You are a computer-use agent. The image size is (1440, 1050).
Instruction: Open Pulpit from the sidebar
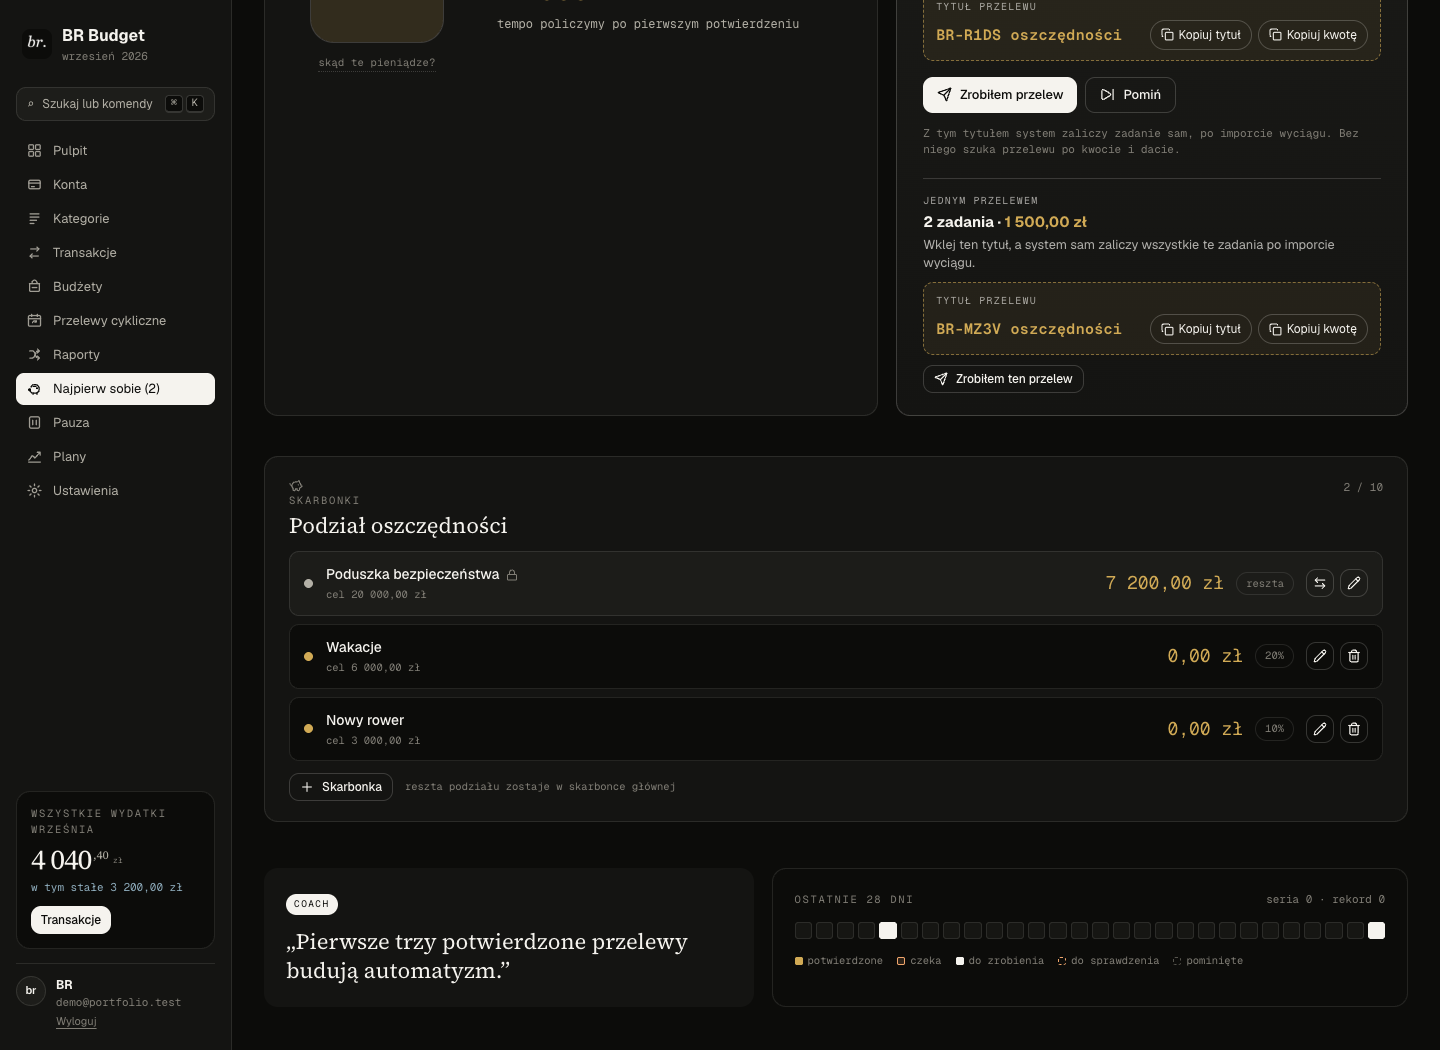(115, 151)
